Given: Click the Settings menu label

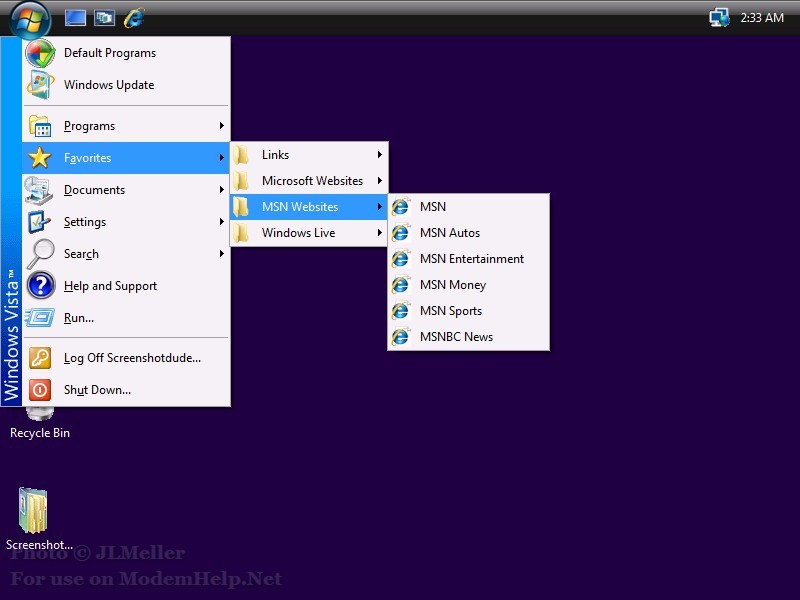Looking at the screenshot, I should (85, 222).
